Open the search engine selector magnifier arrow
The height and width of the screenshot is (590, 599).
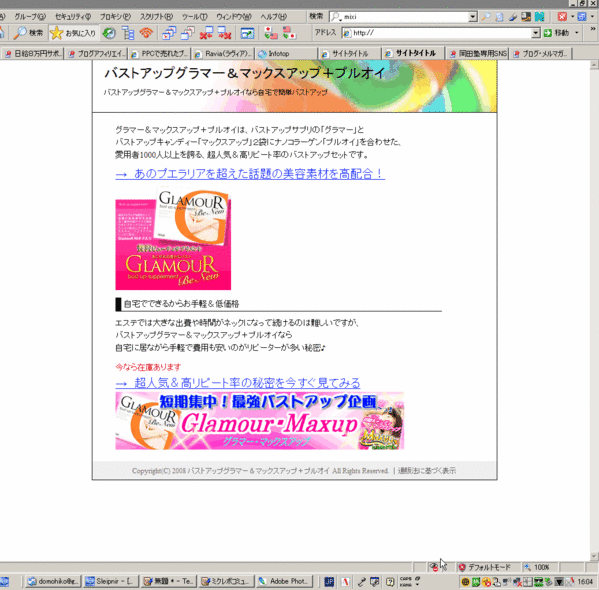pyautogui.click(x=336, y=17)
